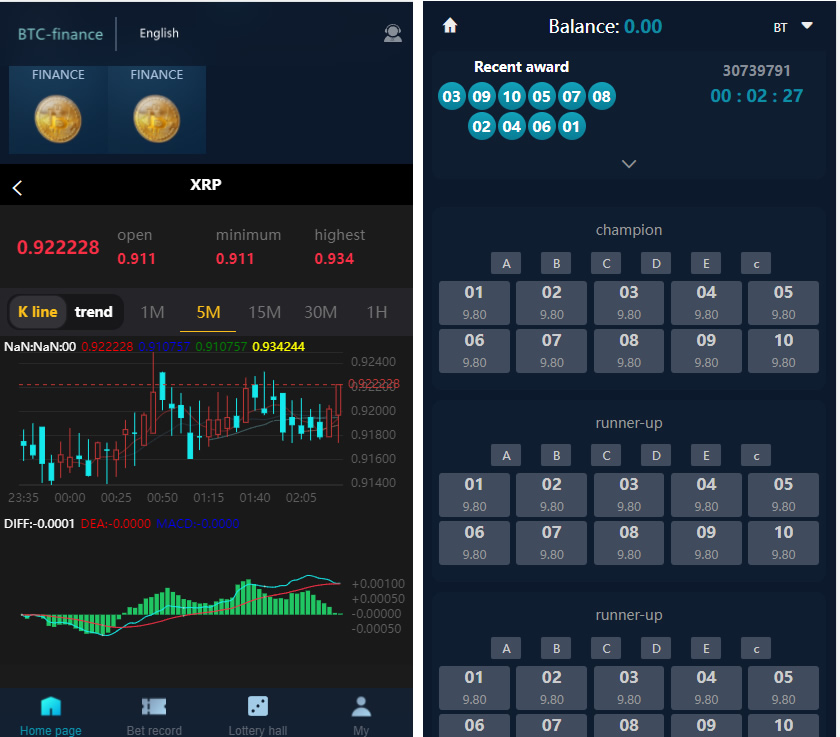
Task: Click the E button under first runner-up
Action: [x=706, y=455]
